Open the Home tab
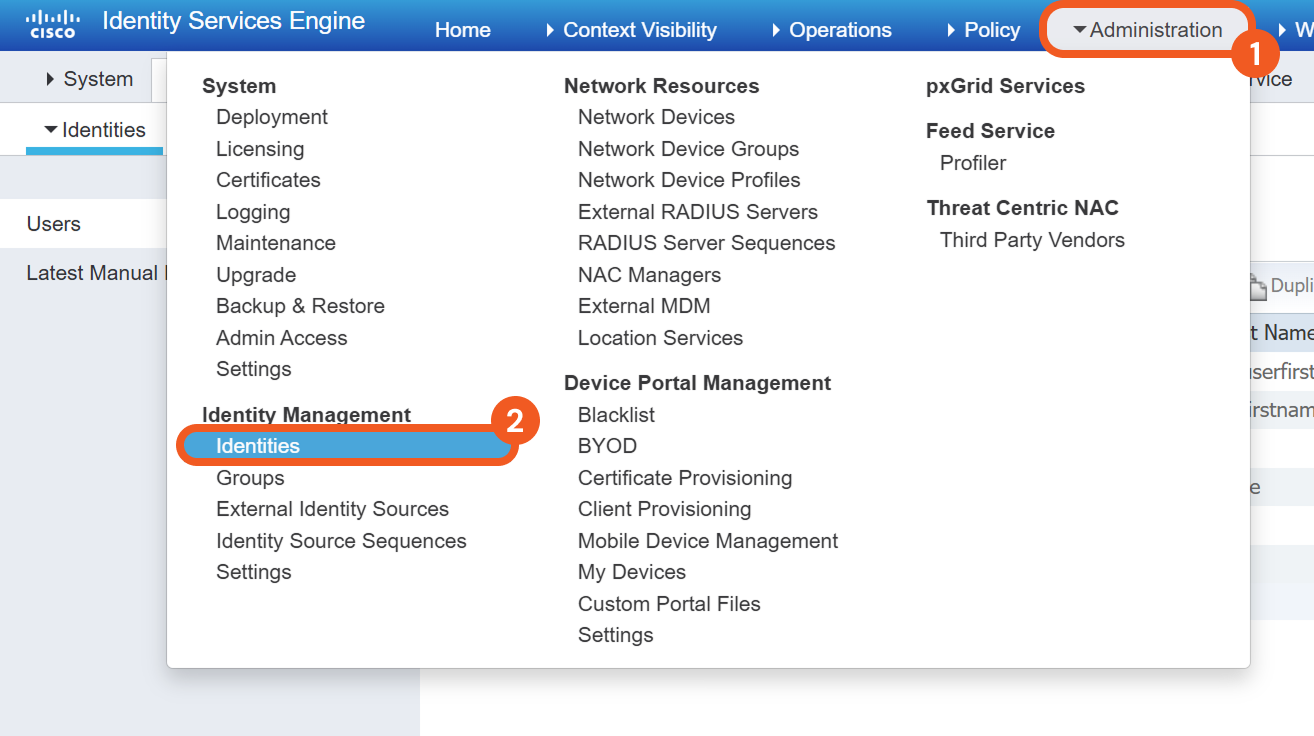Viewport: 1314px width, 736px height. (462, 30)
